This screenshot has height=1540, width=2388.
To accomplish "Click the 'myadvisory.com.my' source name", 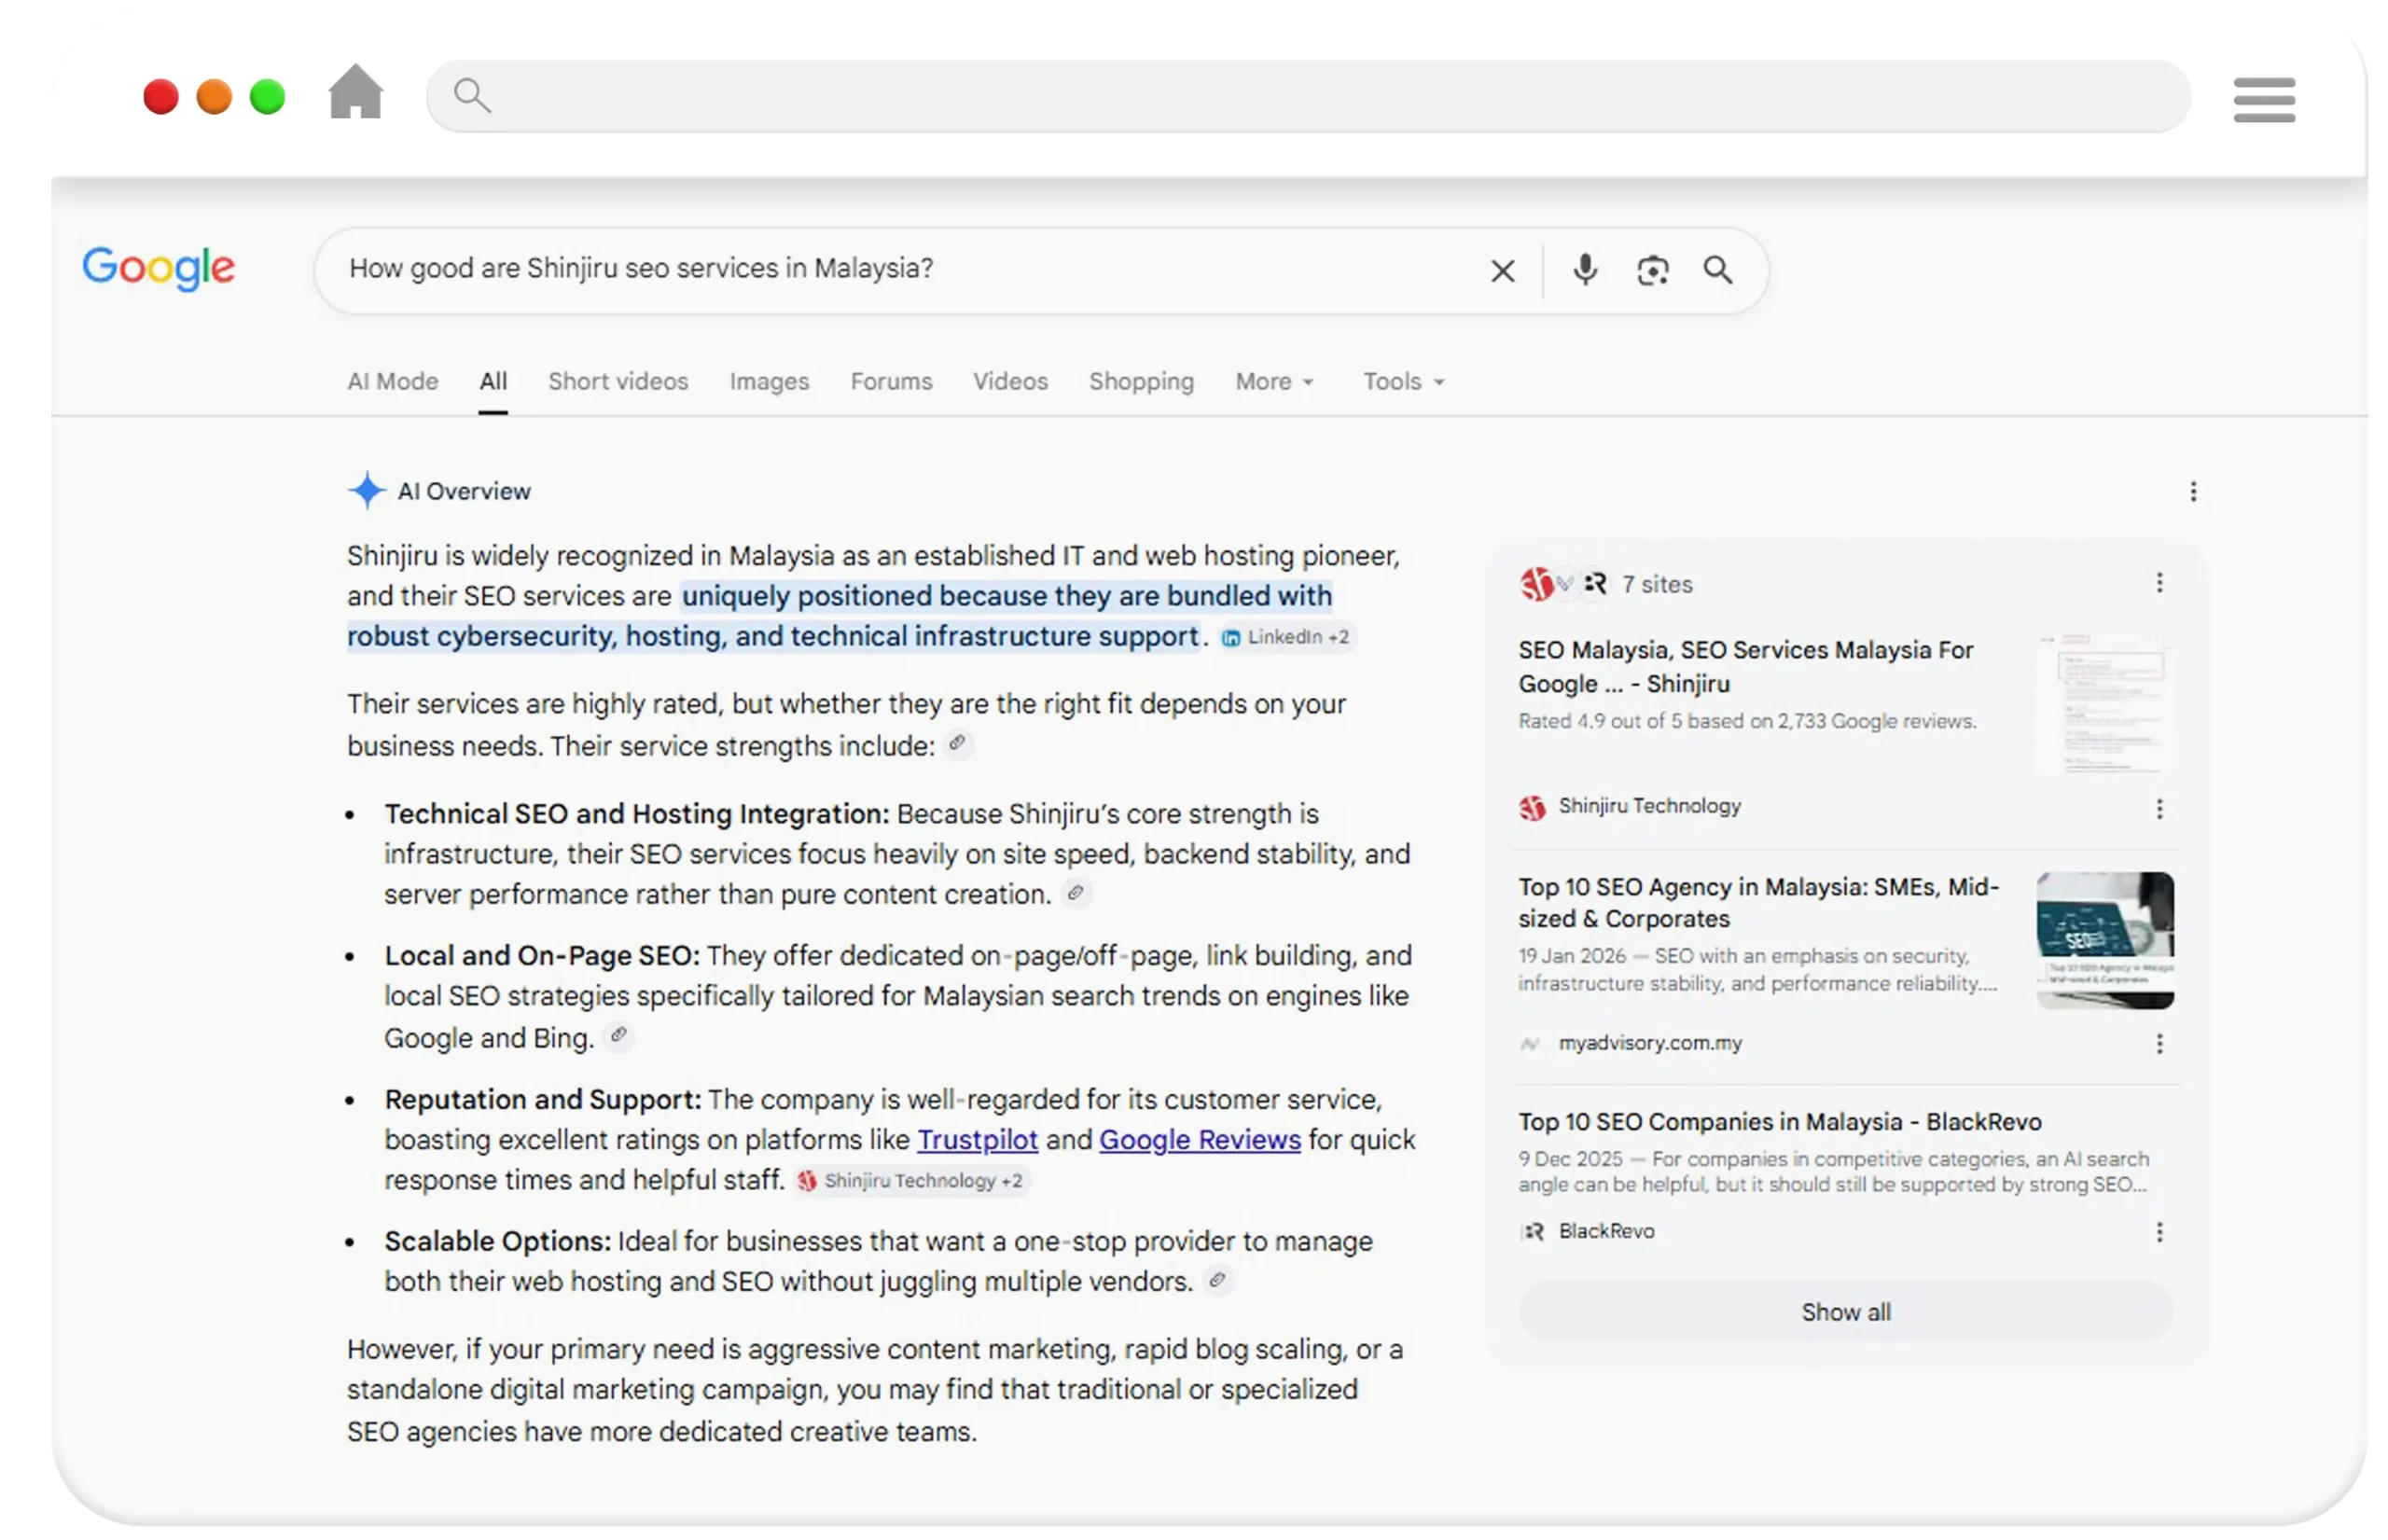I will 1650,1043.
